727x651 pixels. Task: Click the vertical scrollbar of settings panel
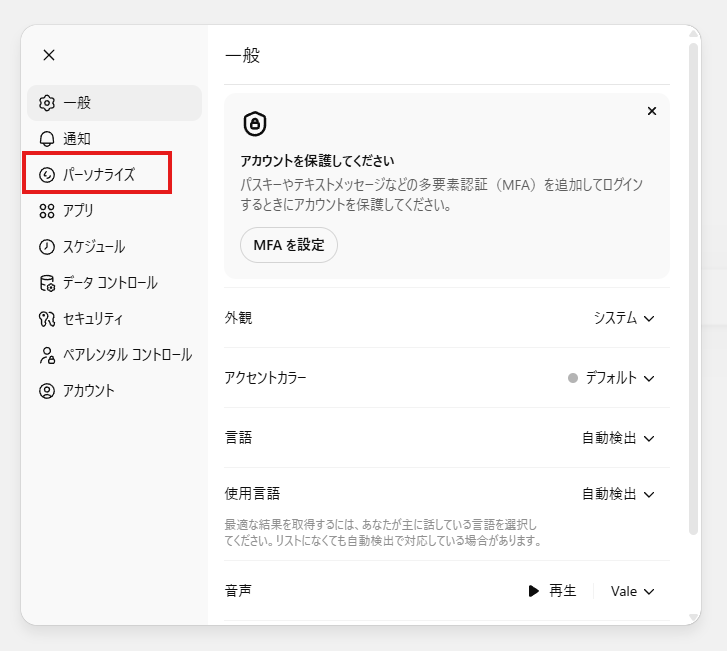(694, 289)
